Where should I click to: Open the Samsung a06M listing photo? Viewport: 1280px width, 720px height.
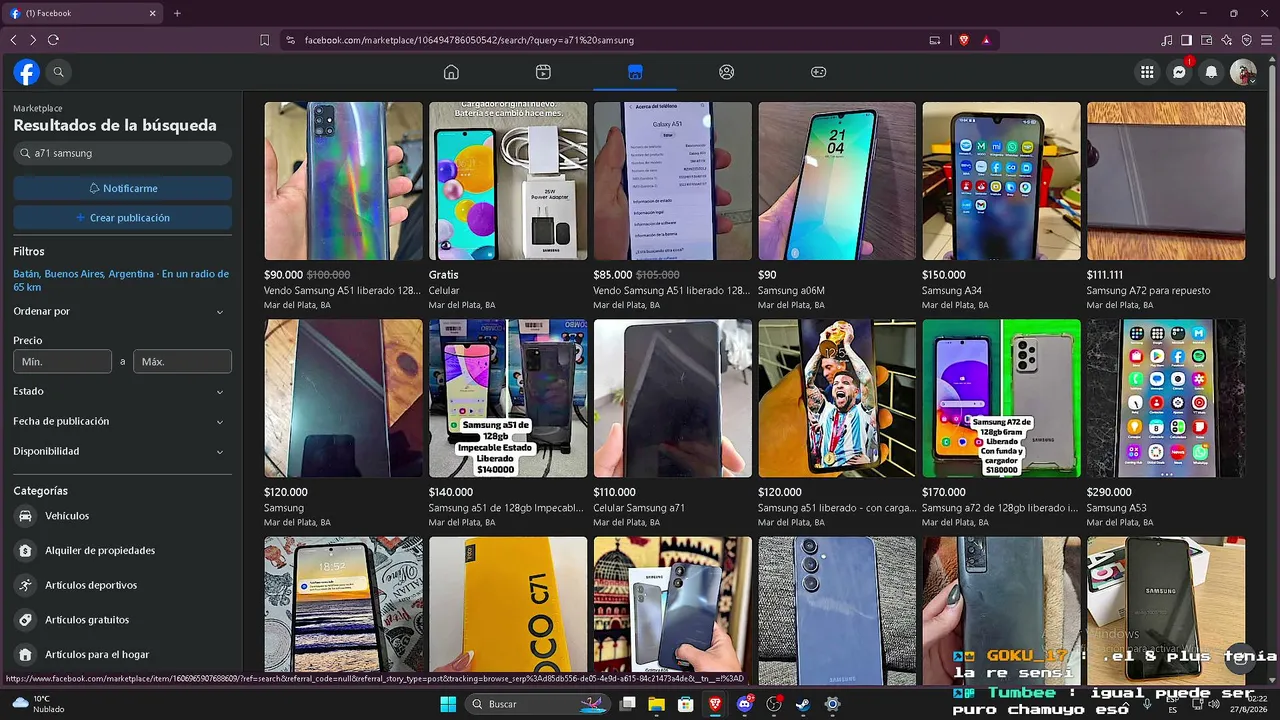(x=837, y=181)
